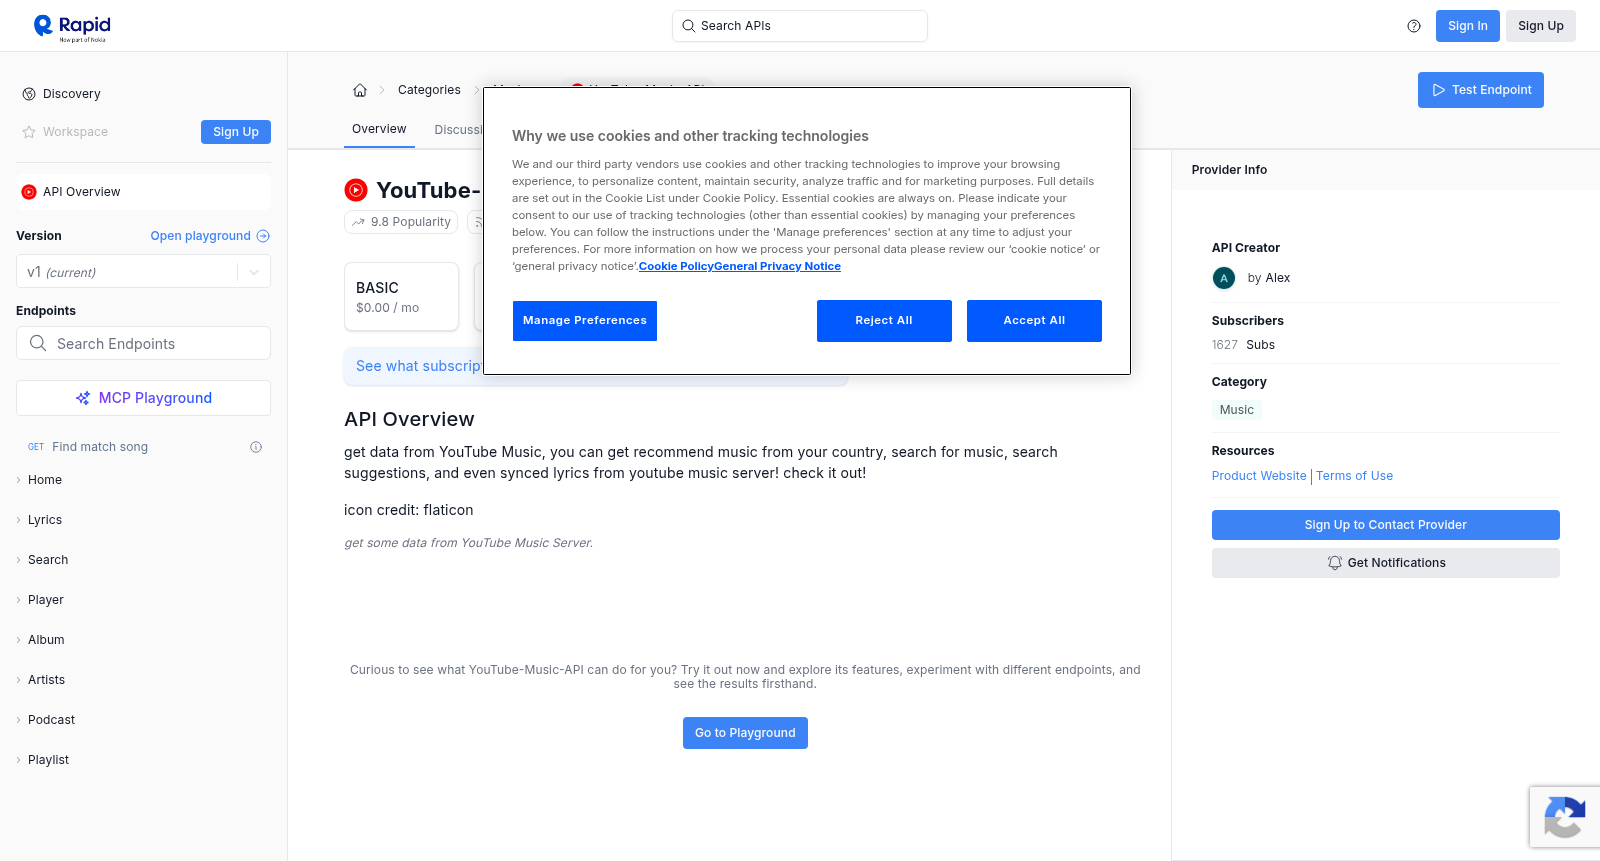
Task: Click the MCP Playground sparkle icon
Action: 83,398
